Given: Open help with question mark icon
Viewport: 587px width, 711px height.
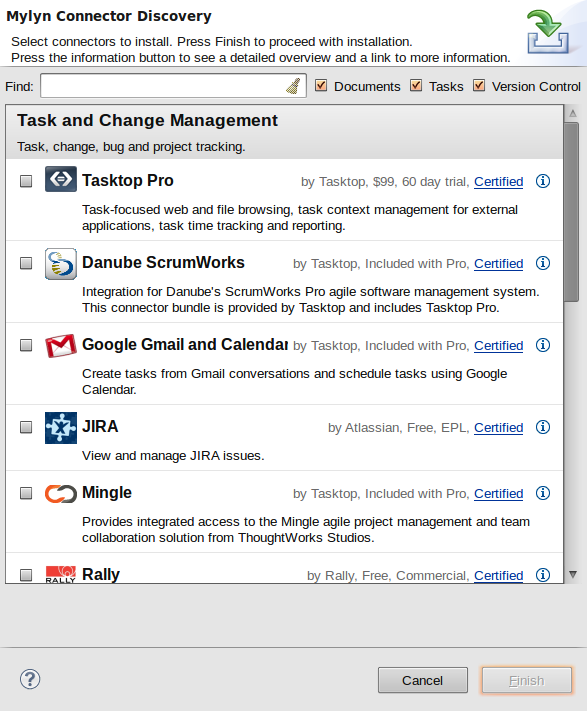Looking at the screenshot, I should [30, 679].
